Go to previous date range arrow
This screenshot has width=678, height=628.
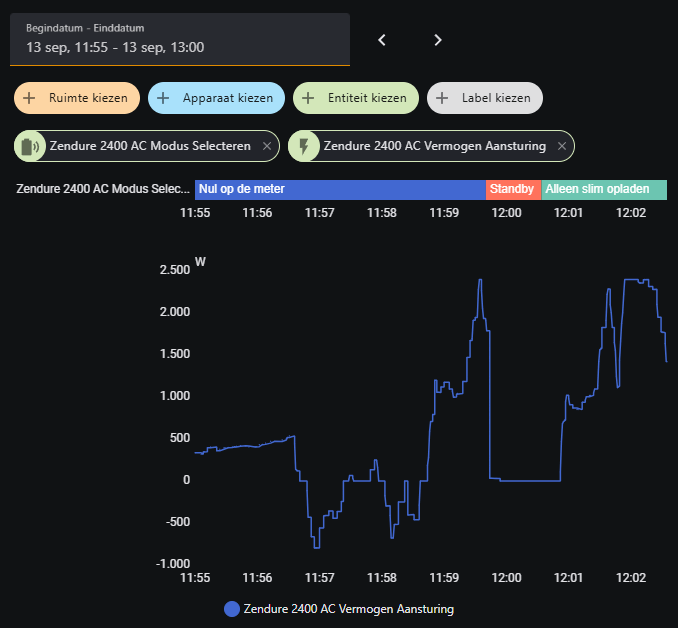click(381, 40)
